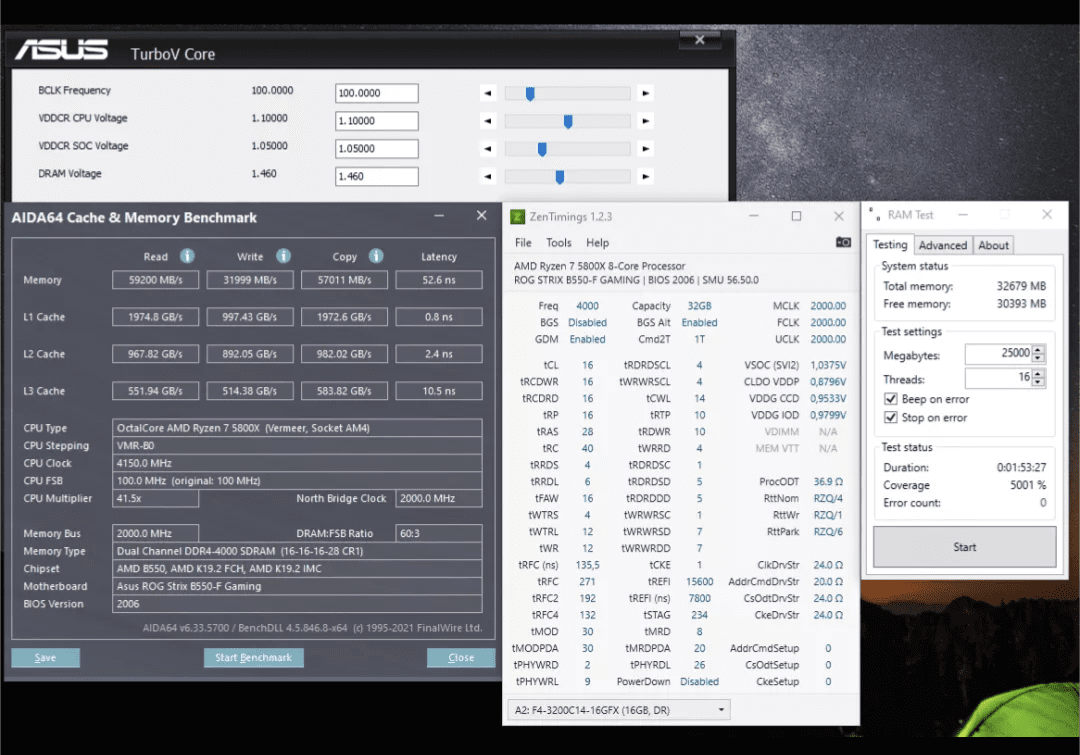Close the AIDA64 benchmark window
1080x755 pixels.
(481, 216)
